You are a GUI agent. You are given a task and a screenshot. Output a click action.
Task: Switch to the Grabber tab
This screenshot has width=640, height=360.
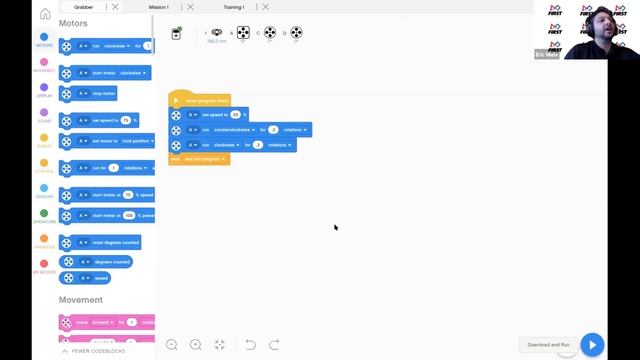tap(84, 7)
